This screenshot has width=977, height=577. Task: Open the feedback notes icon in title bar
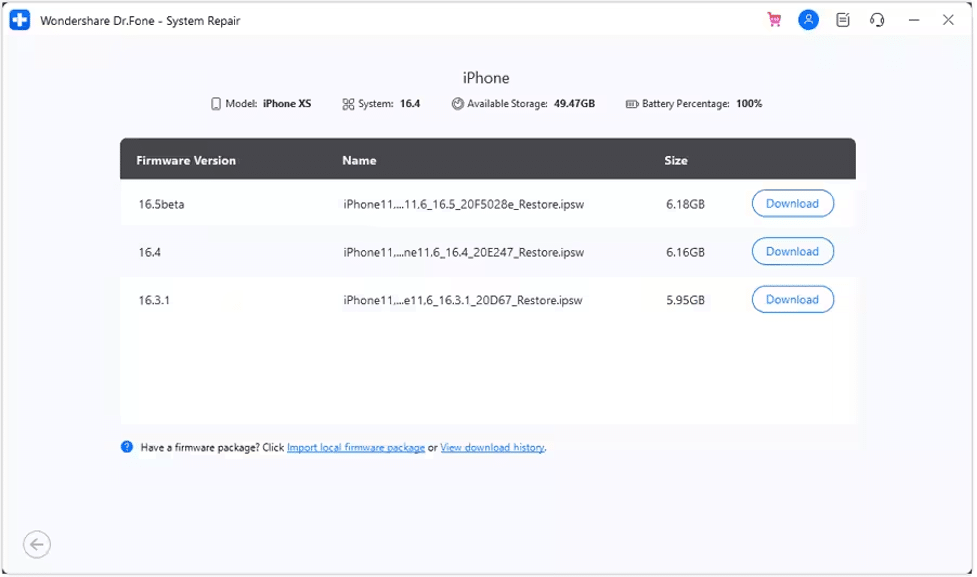coord(842,18)
